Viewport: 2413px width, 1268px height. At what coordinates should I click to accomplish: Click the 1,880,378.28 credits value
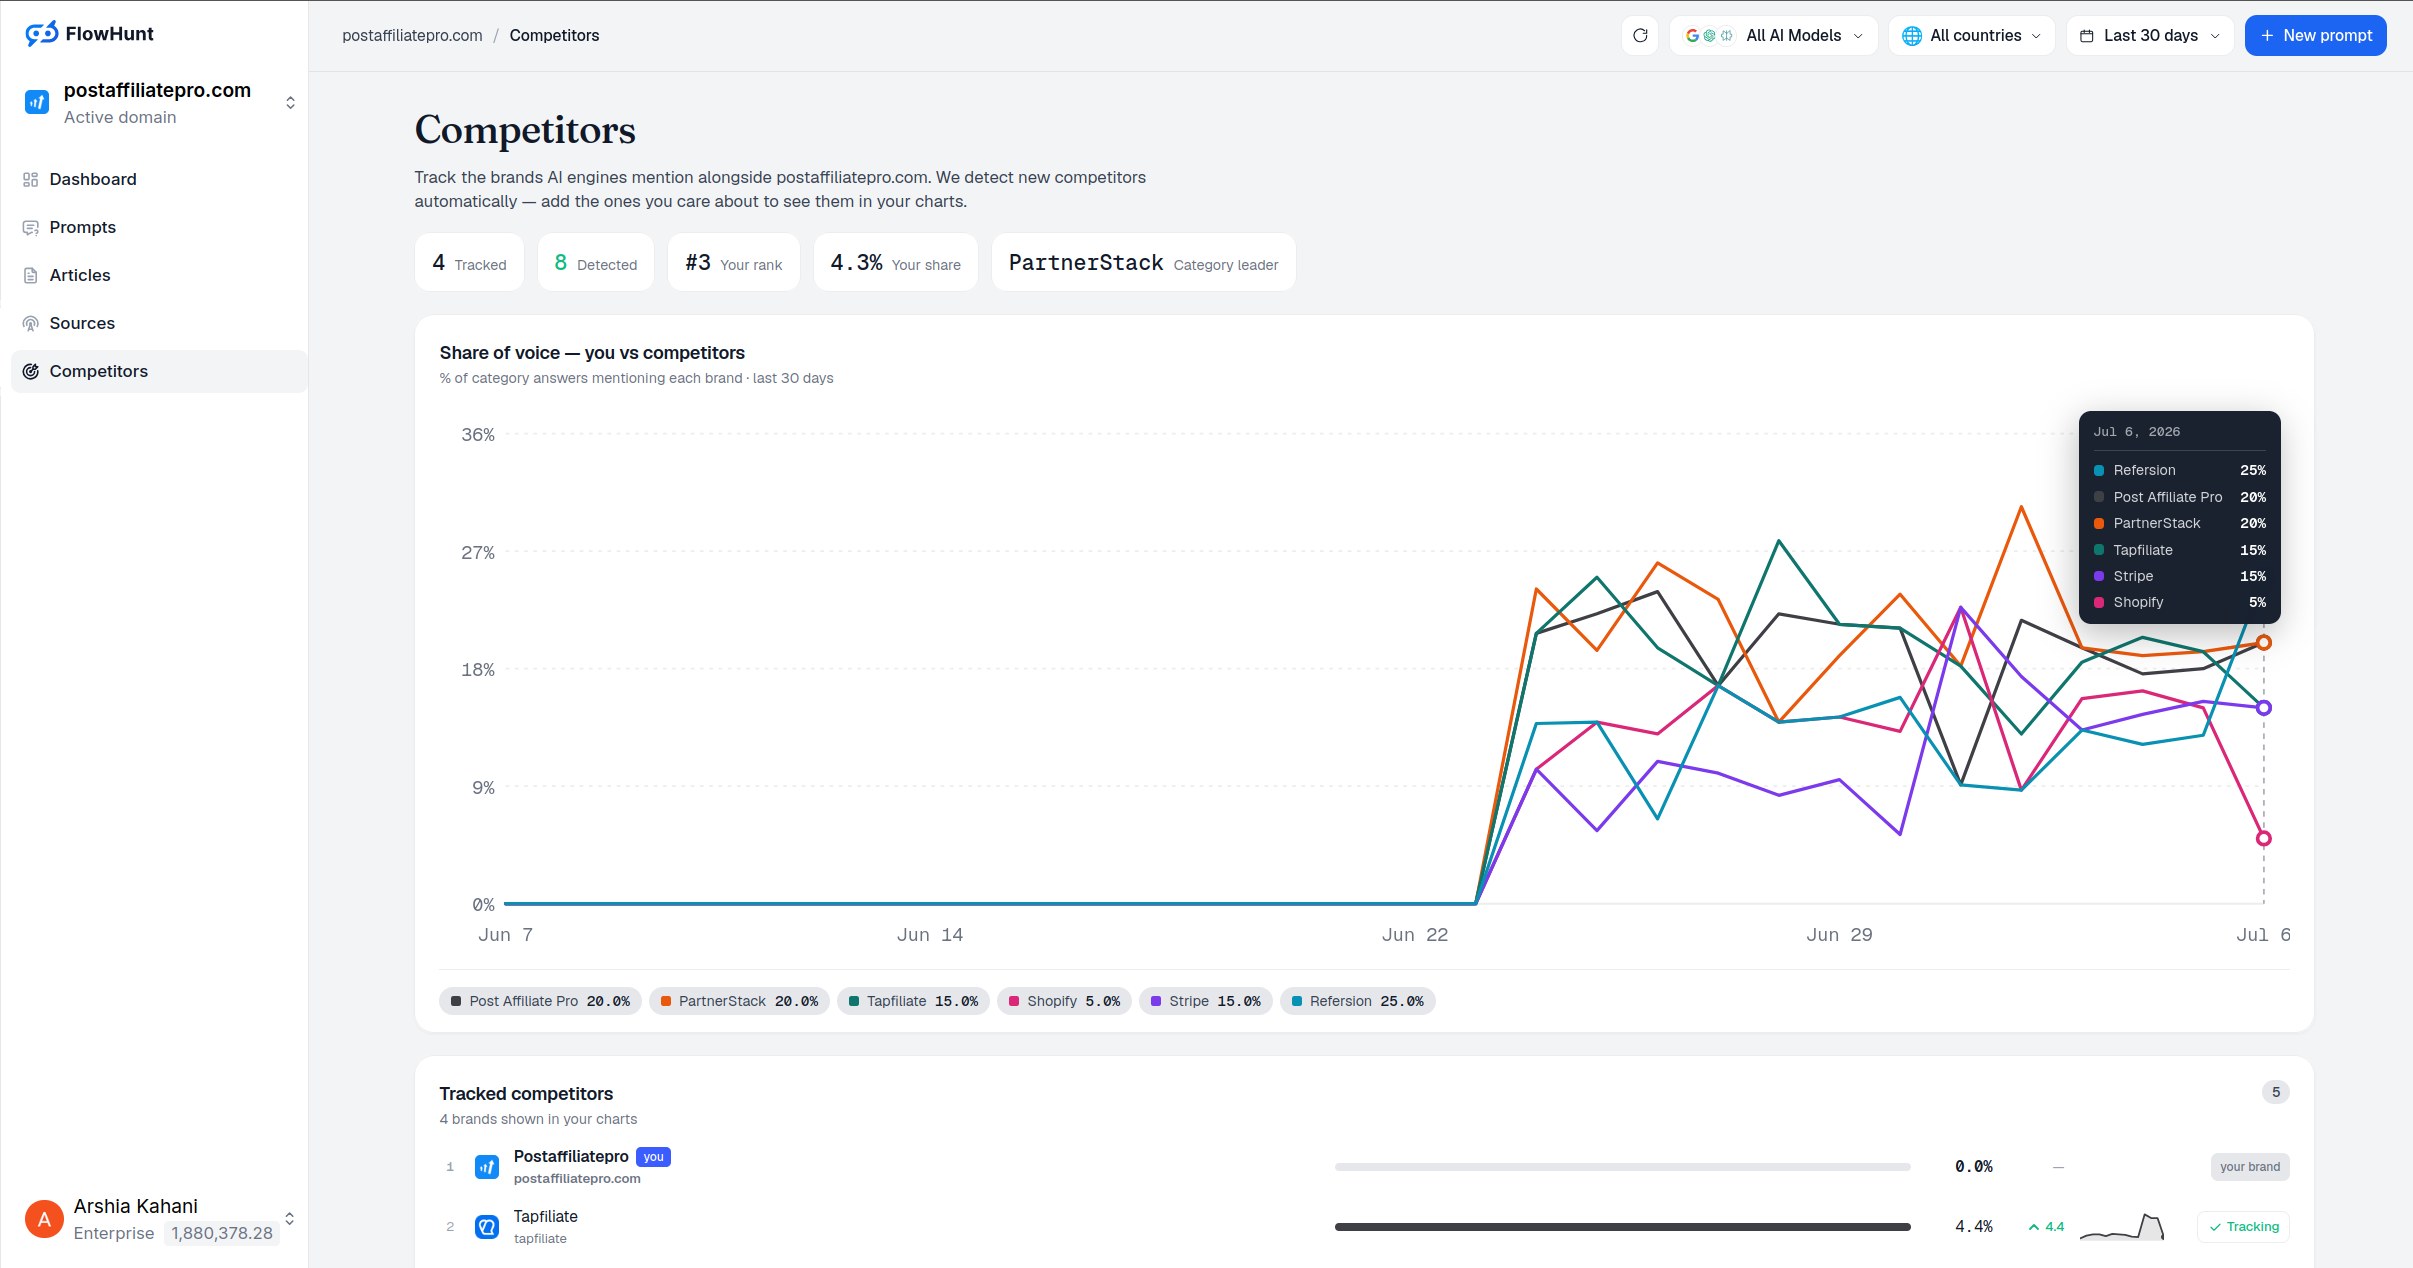(222, 1233)
